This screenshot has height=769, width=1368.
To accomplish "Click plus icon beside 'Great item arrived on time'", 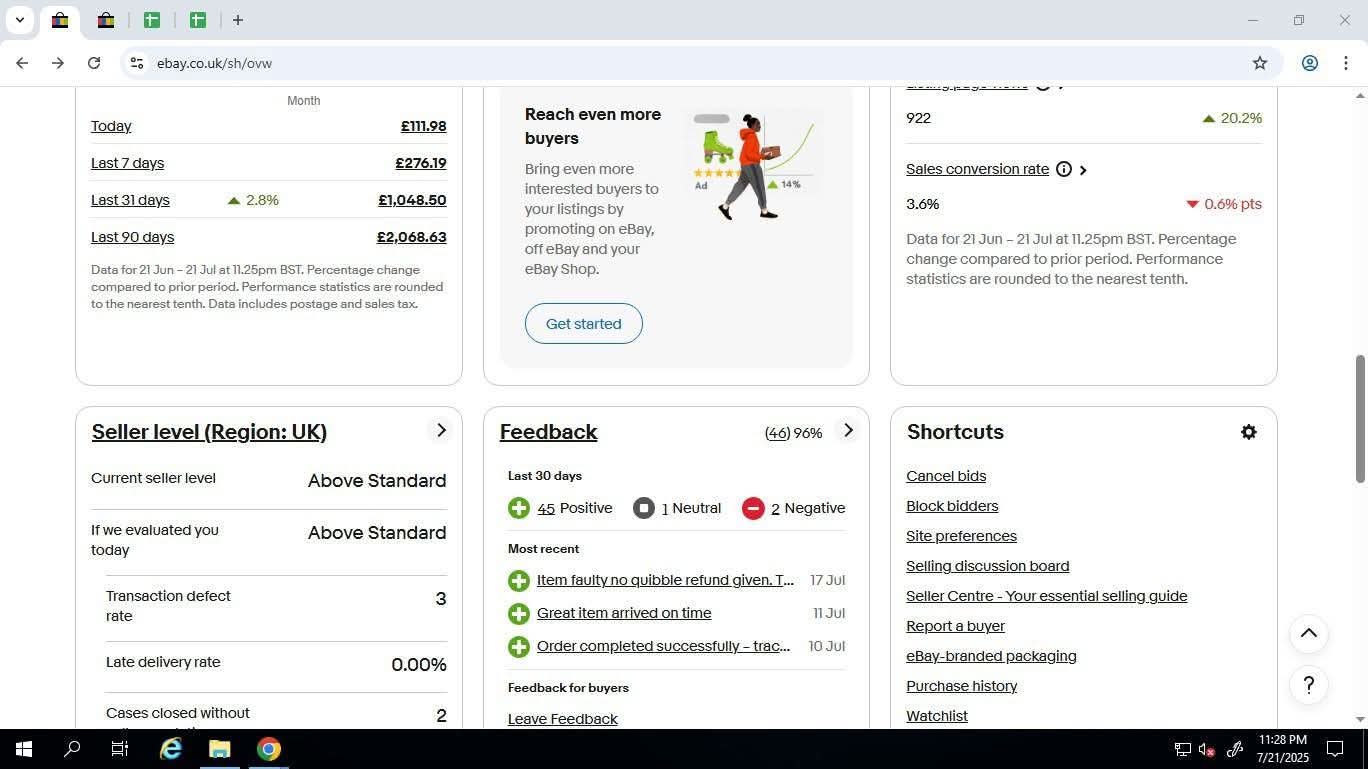I will [519, 613].
